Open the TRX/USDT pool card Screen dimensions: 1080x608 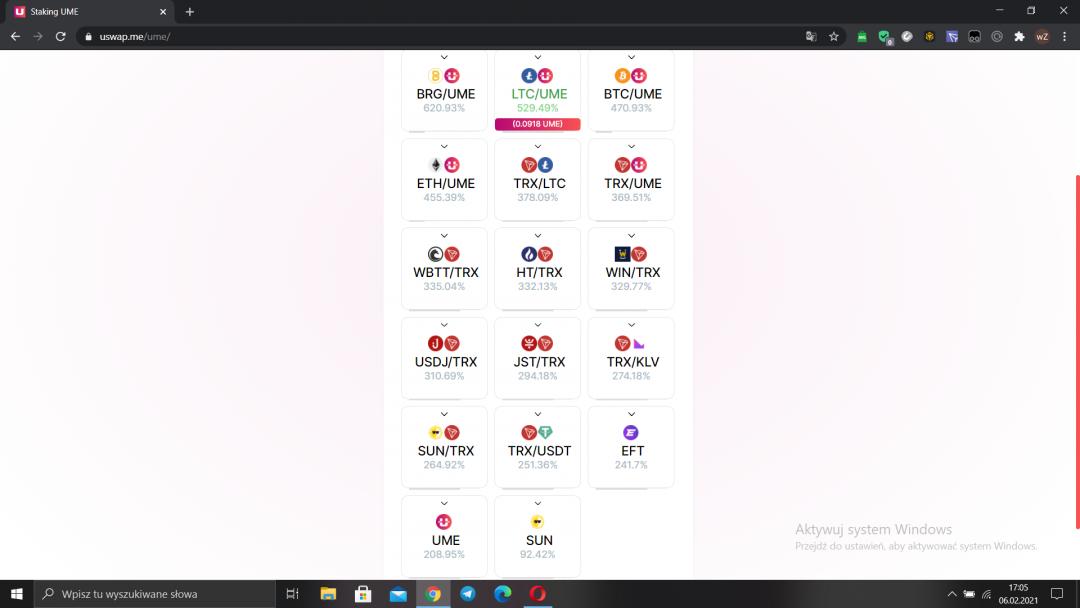[x=538, y=450]
